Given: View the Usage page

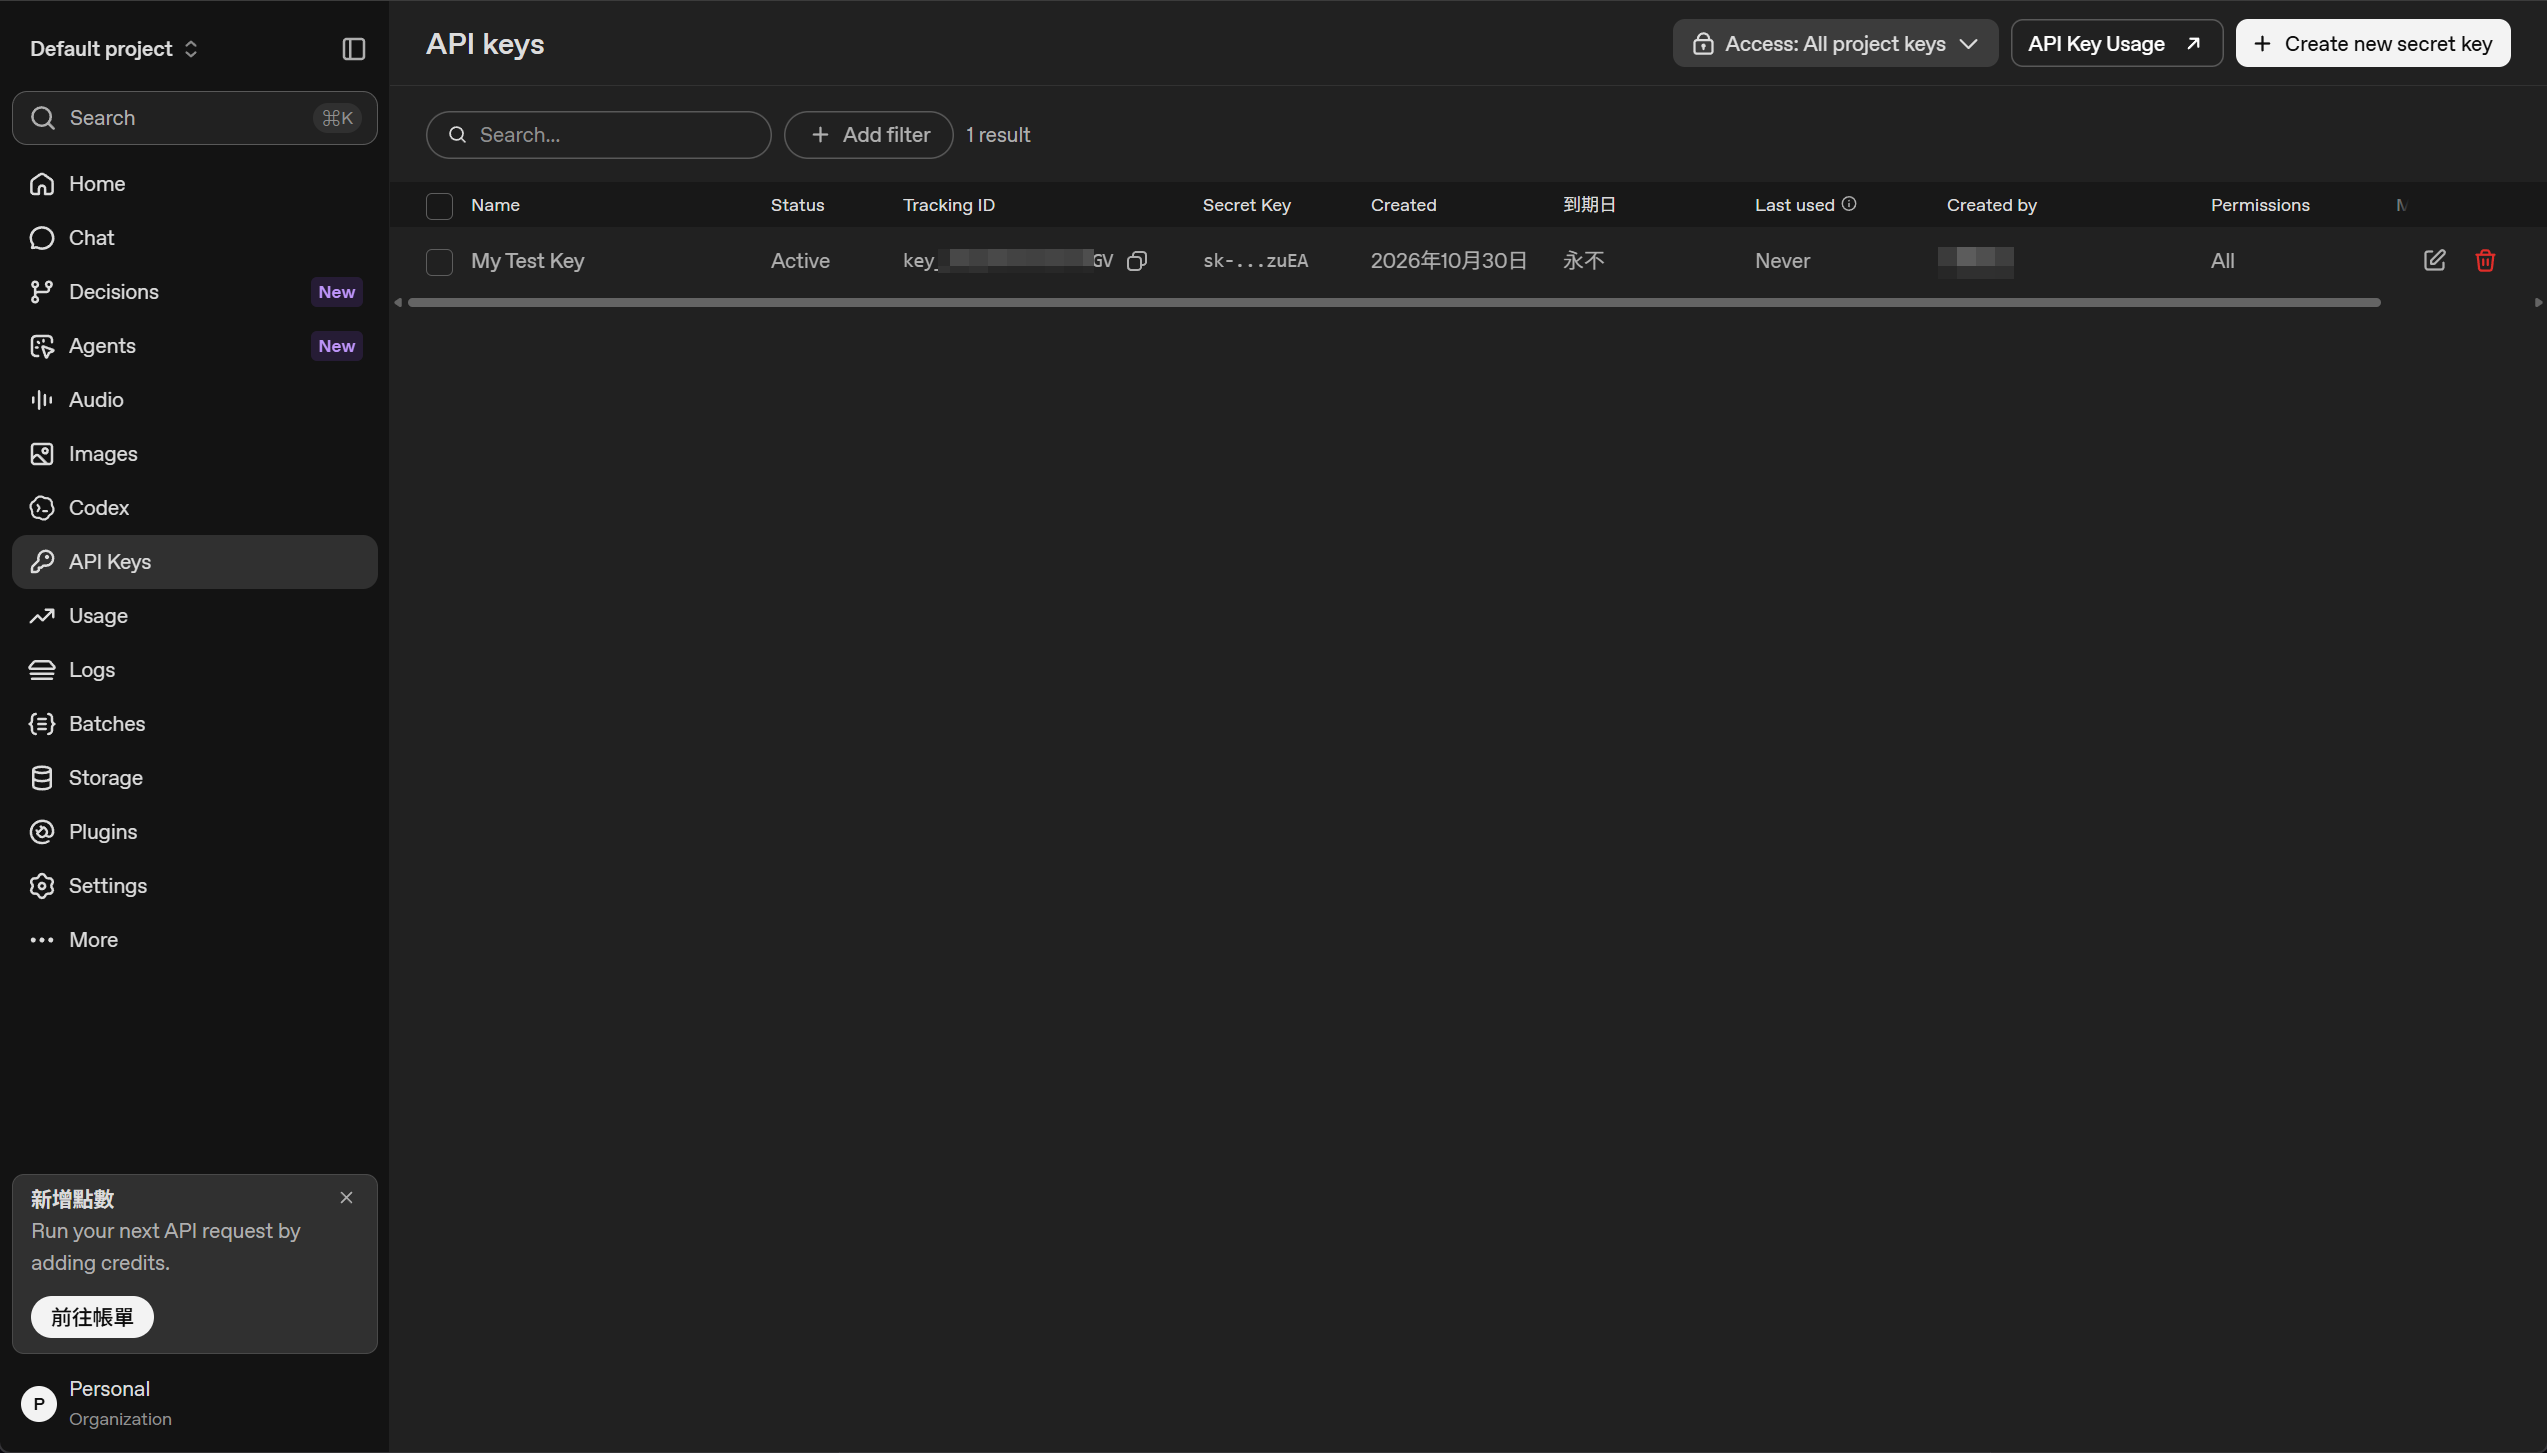Looking at the screenshot, I should tap(195, 616).
